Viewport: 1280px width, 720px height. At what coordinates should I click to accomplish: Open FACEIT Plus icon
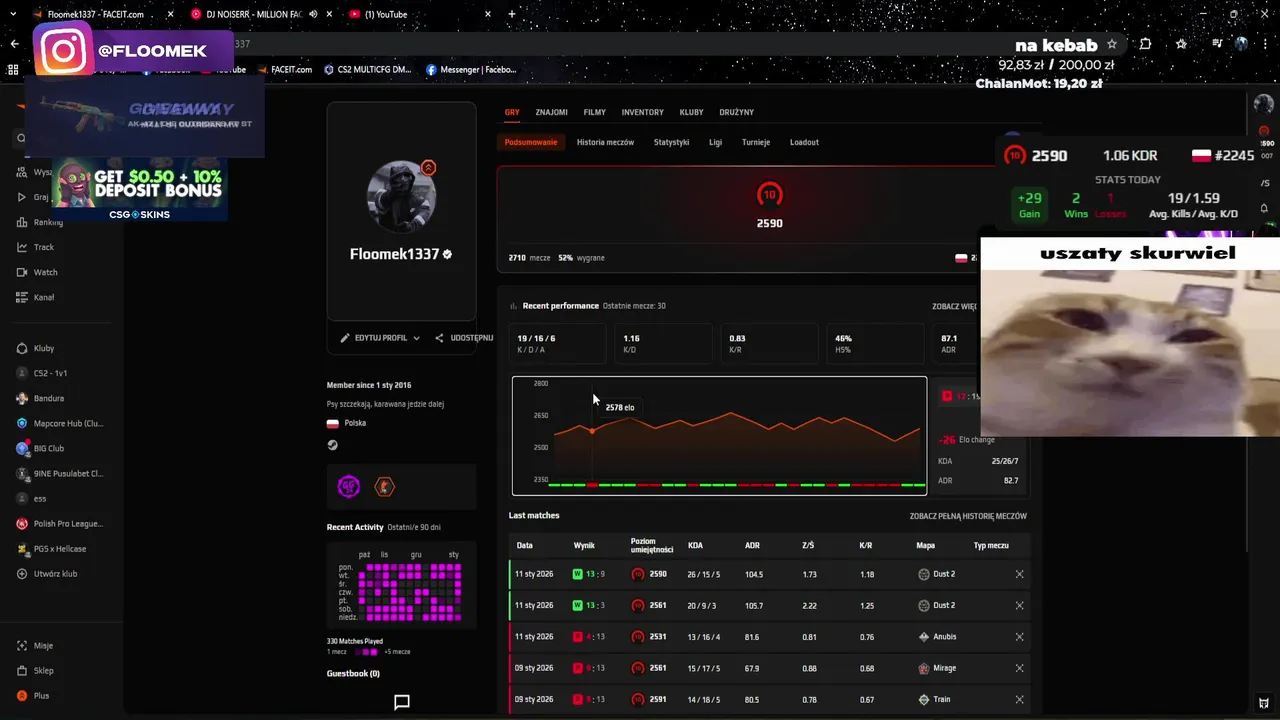22,695
